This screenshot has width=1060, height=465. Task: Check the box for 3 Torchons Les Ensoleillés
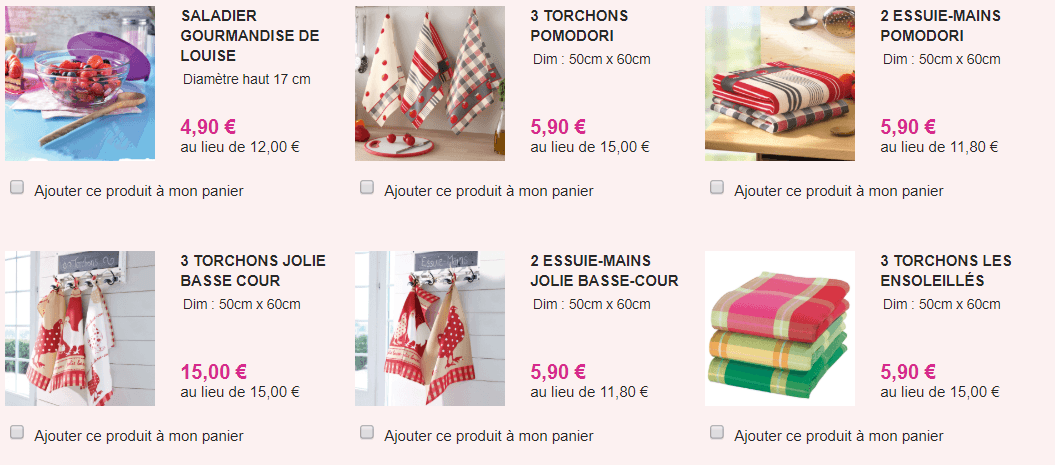click(717, 433)
